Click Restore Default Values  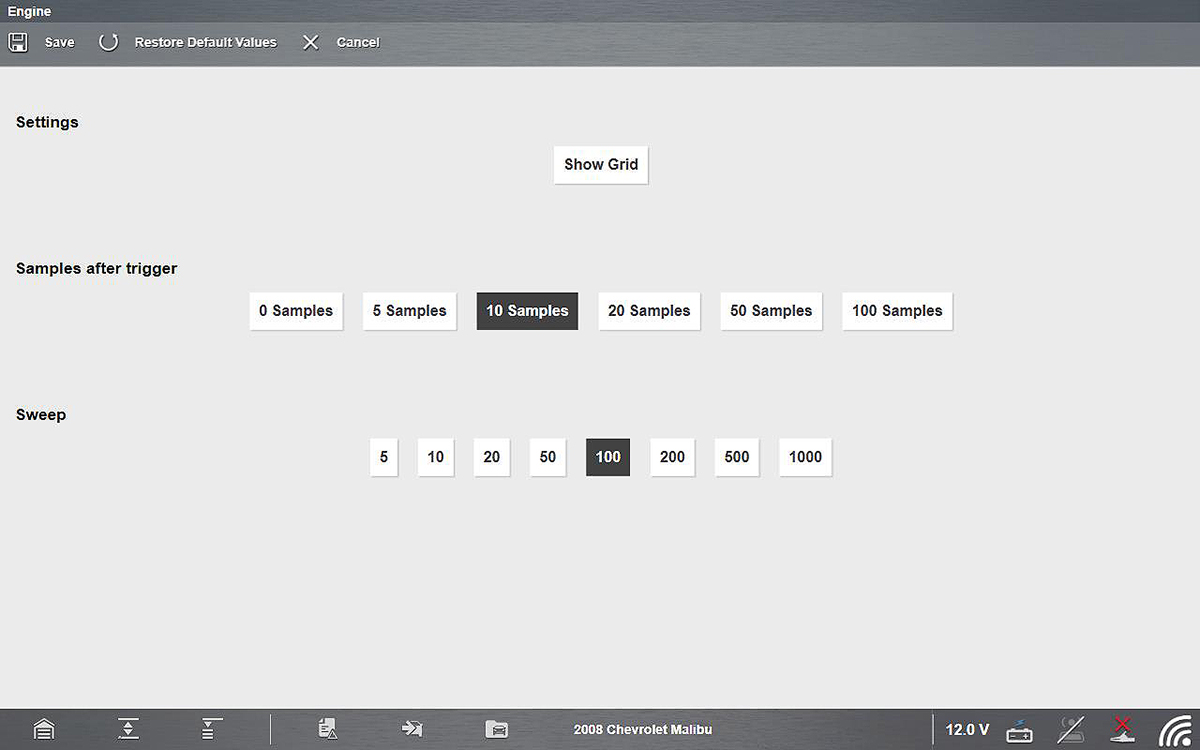(188, 42)
